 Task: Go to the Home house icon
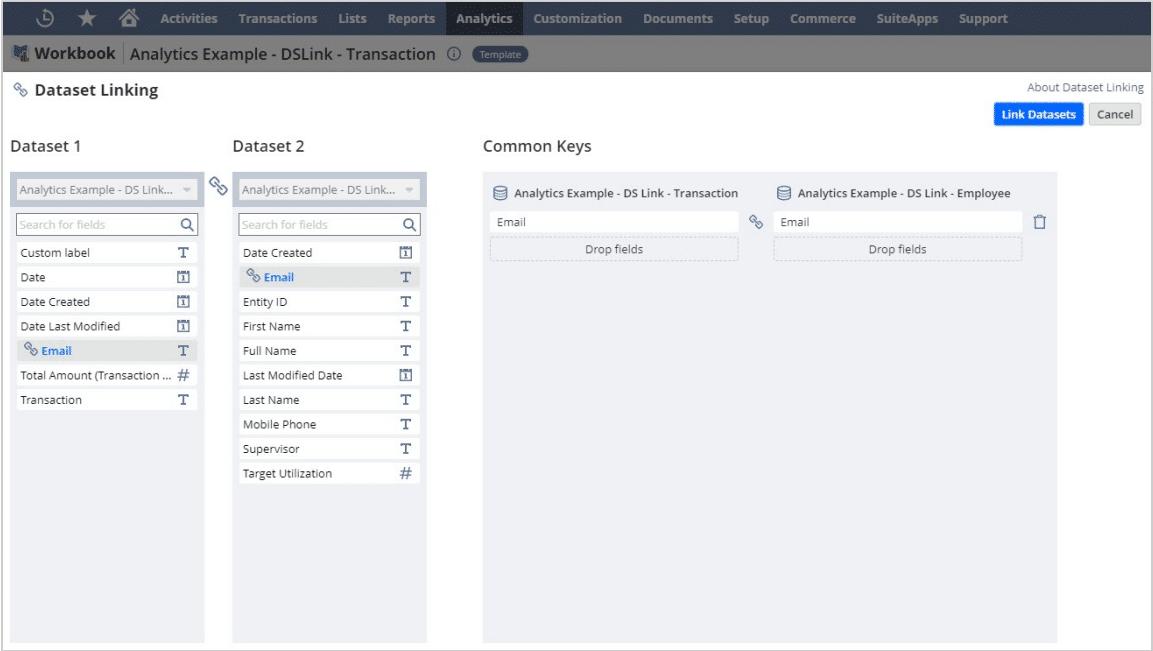click(x=128, y=18)
